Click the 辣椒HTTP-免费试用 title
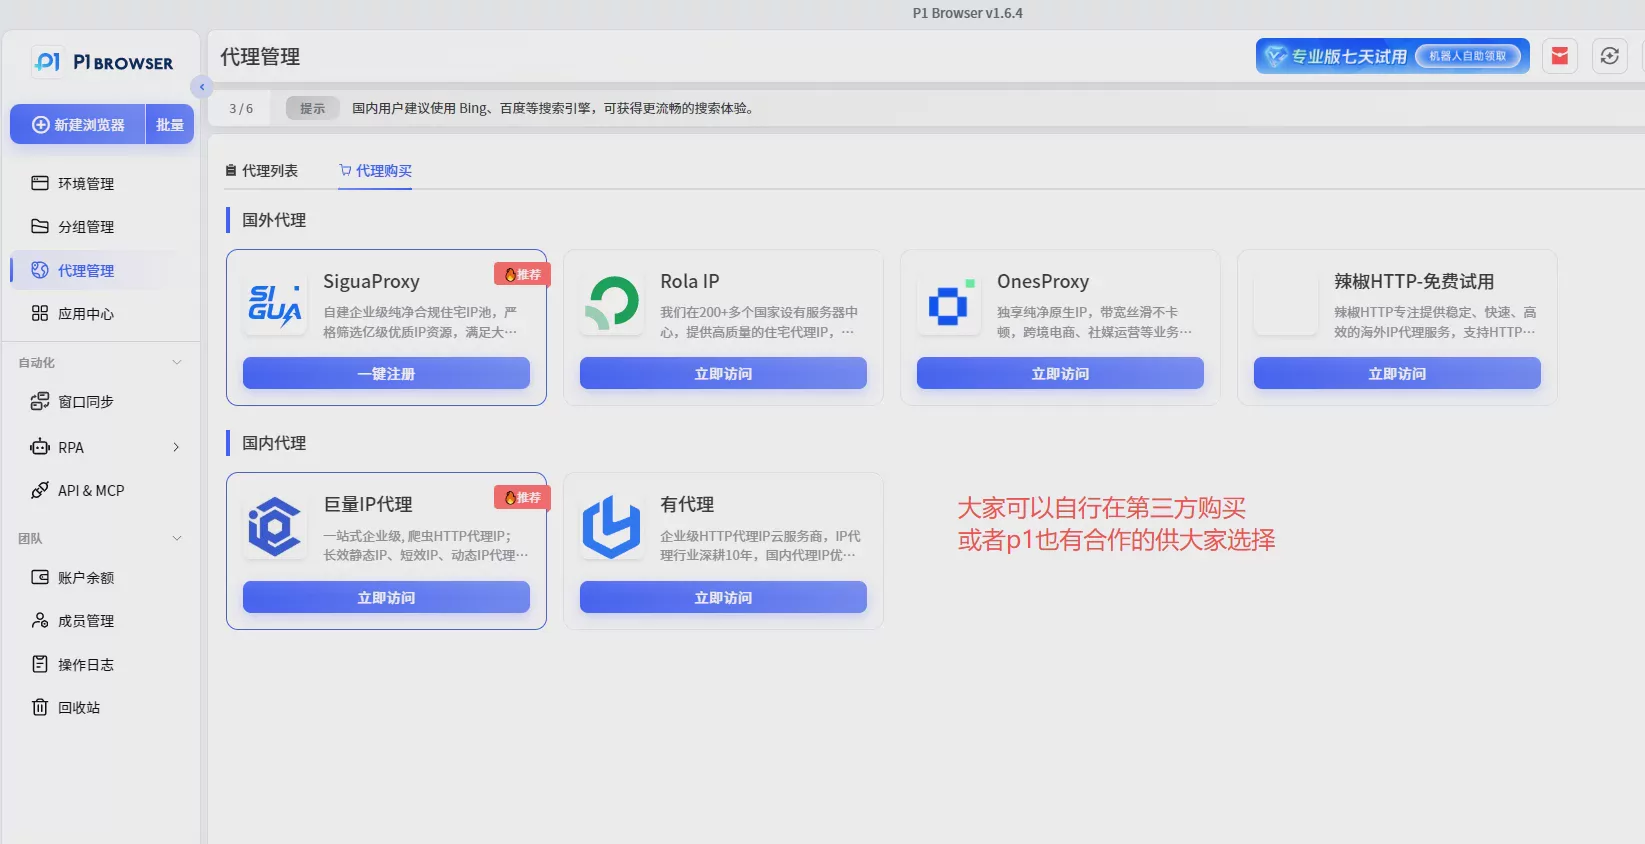The width and height of the screenshot is (1645, 844). point(1414,281)
